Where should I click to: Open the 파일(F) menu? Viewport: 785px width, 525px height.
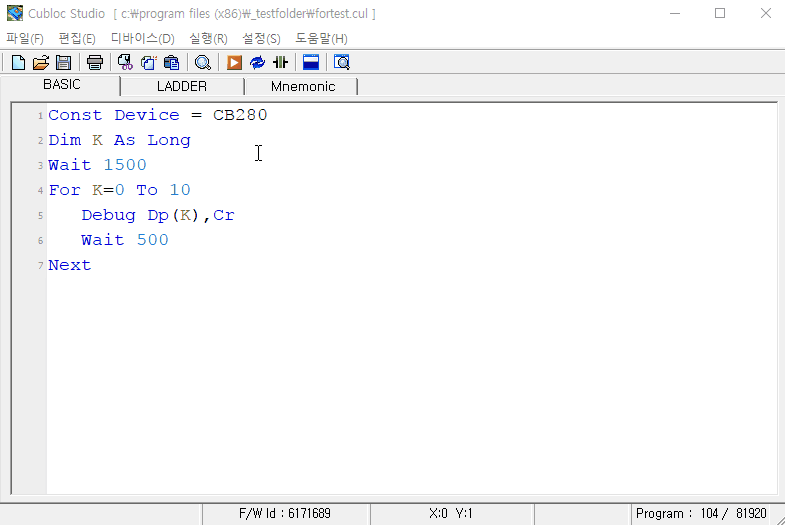coord(25,38)
